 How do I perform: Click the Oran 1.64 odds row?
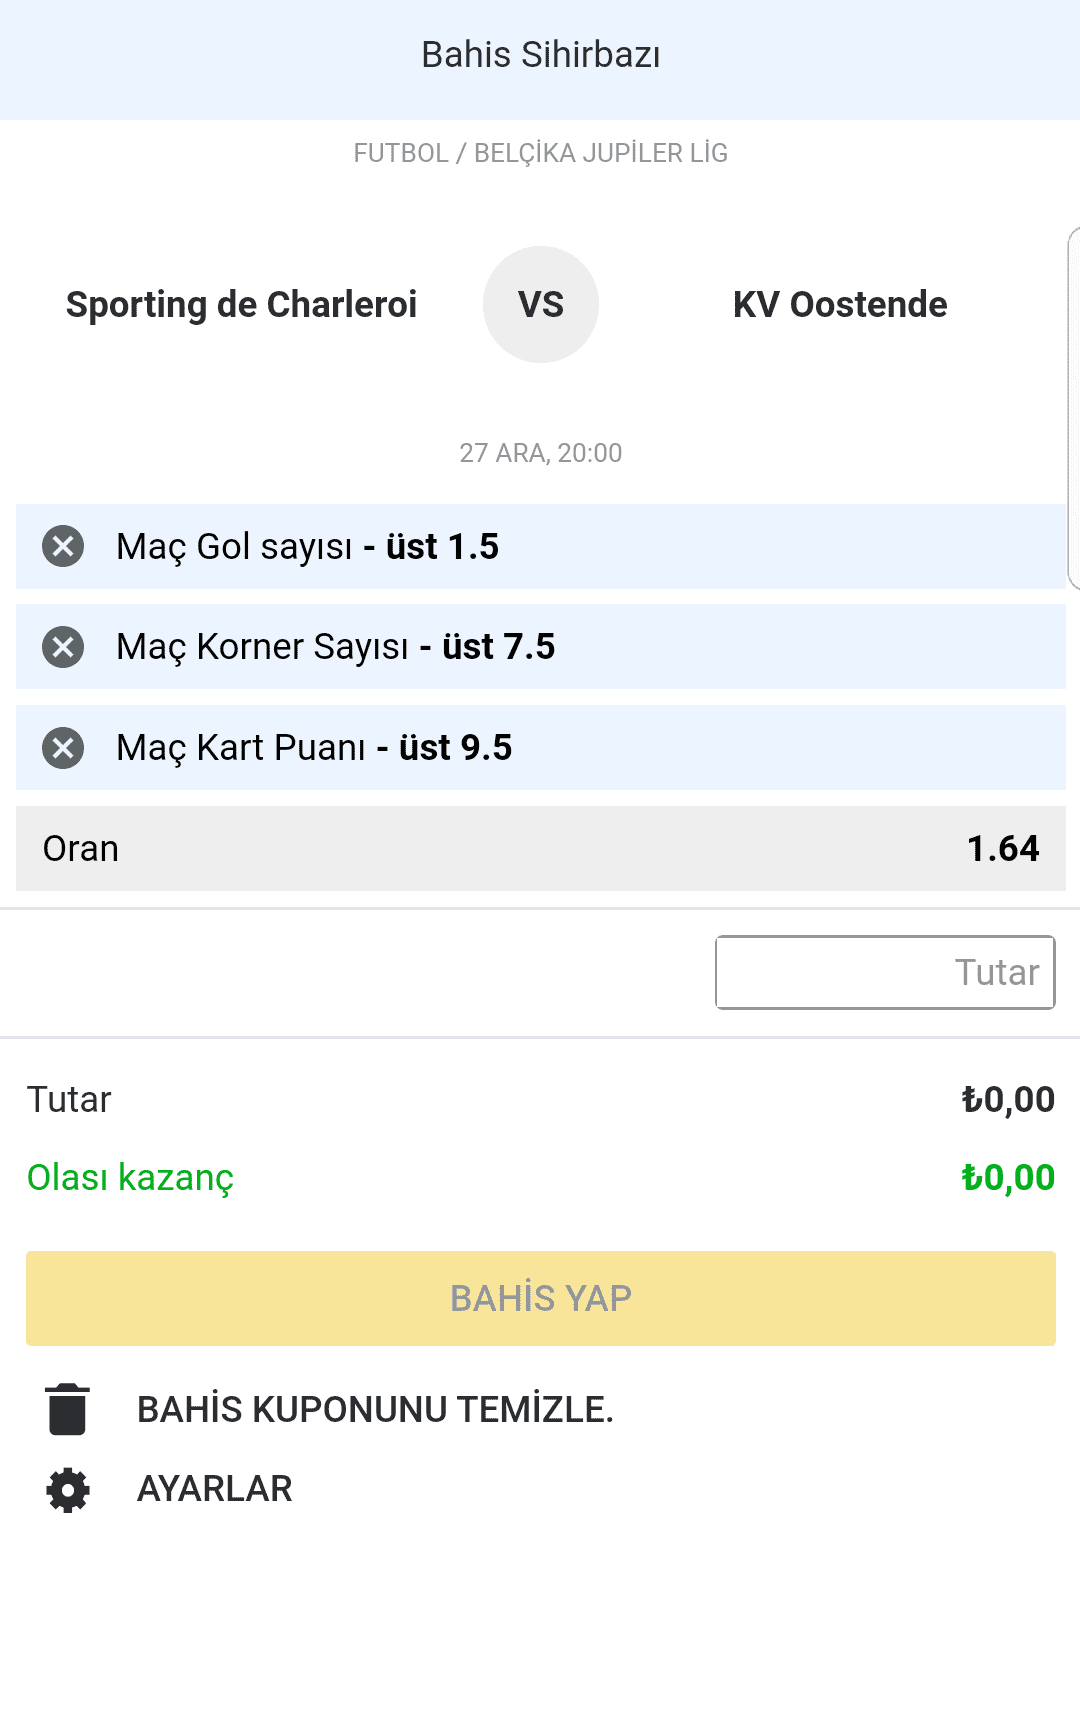click(541, 848)
